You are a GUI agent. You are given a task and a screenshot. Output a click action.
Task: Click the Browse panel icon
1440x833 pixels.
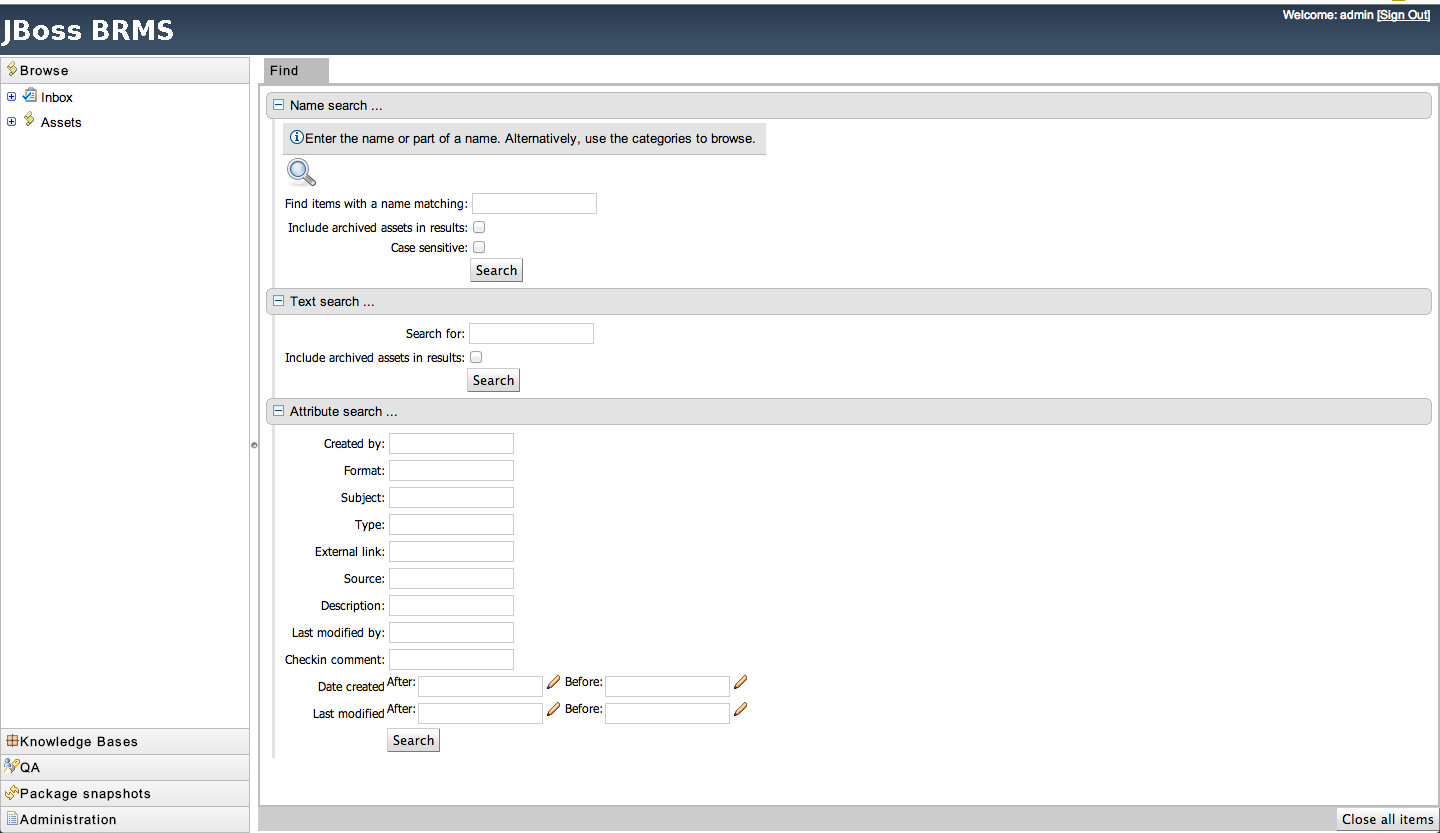click(12, 70)
